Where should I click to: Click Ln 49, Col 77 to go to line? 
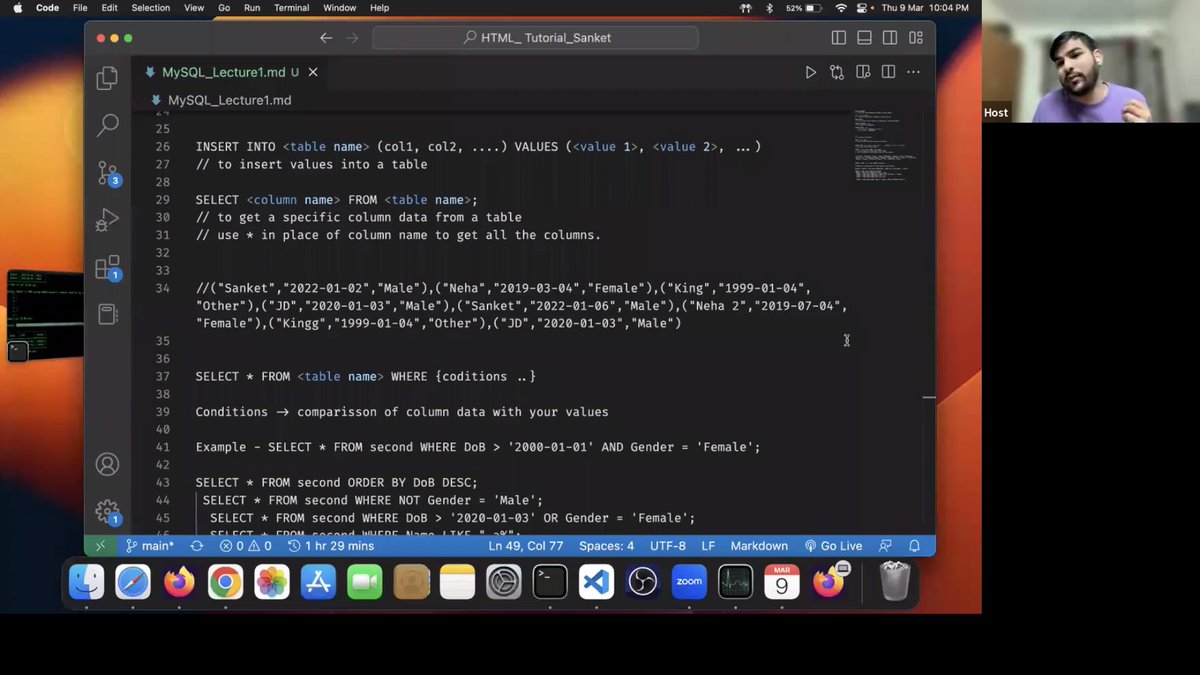point(524,545)
